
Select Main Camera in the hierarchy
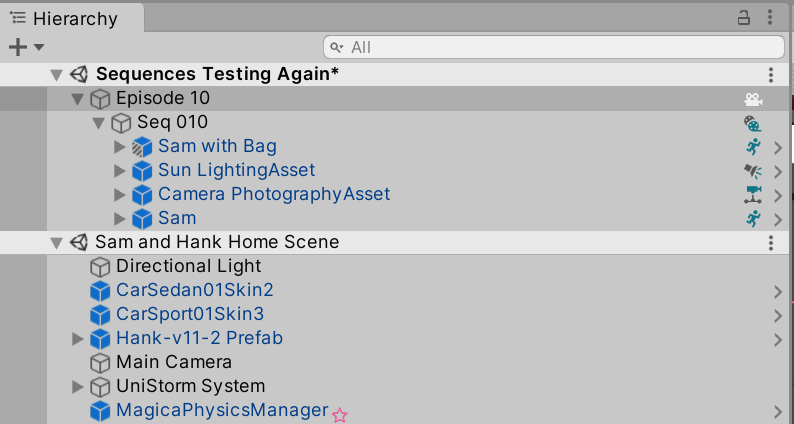pyautogui.click(x=174, y=362)
